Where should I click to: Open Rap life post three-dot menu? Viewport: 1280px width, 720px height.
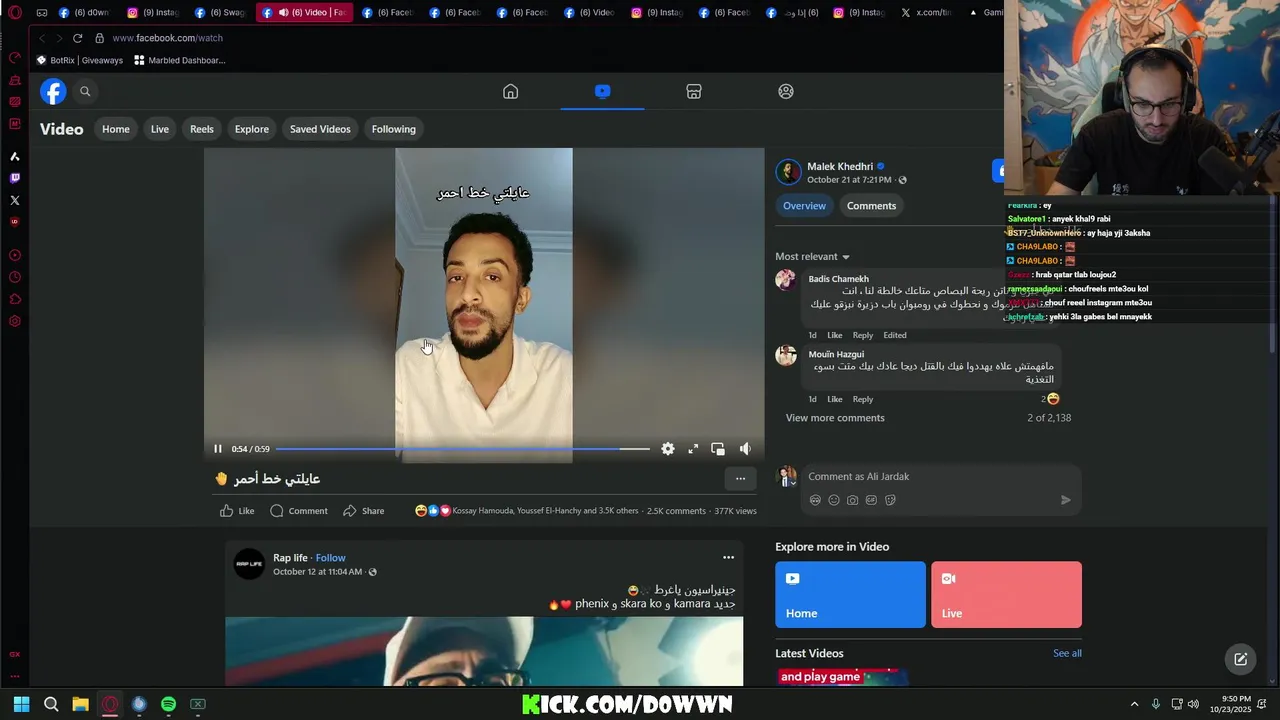[728, 558]
